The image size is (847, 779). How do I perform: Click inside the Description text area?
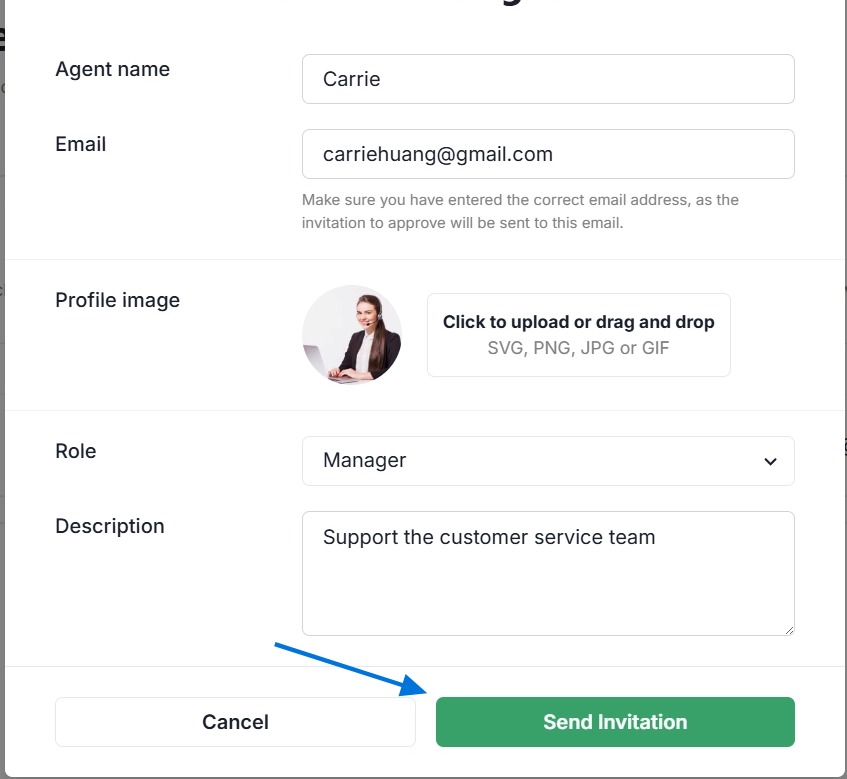pyautogui.click(x=548, y=590)
